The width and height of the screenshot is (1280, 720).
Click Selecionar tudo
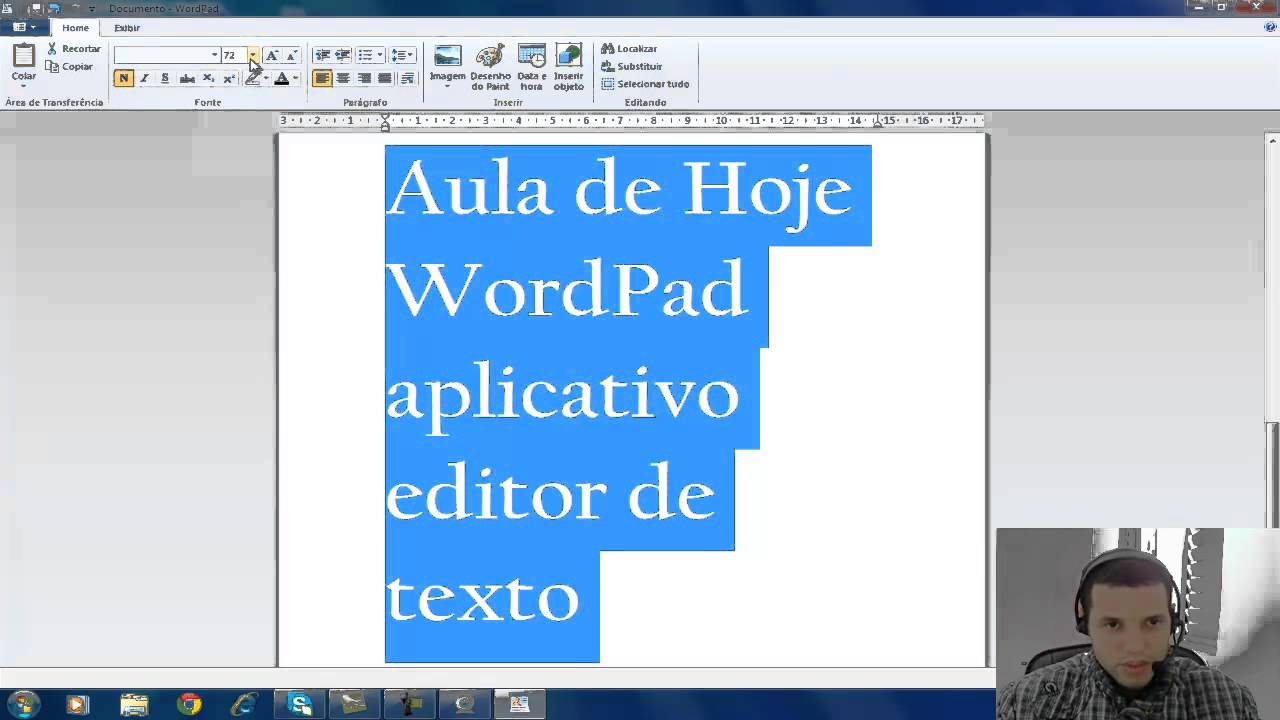[x=645, y=84]
